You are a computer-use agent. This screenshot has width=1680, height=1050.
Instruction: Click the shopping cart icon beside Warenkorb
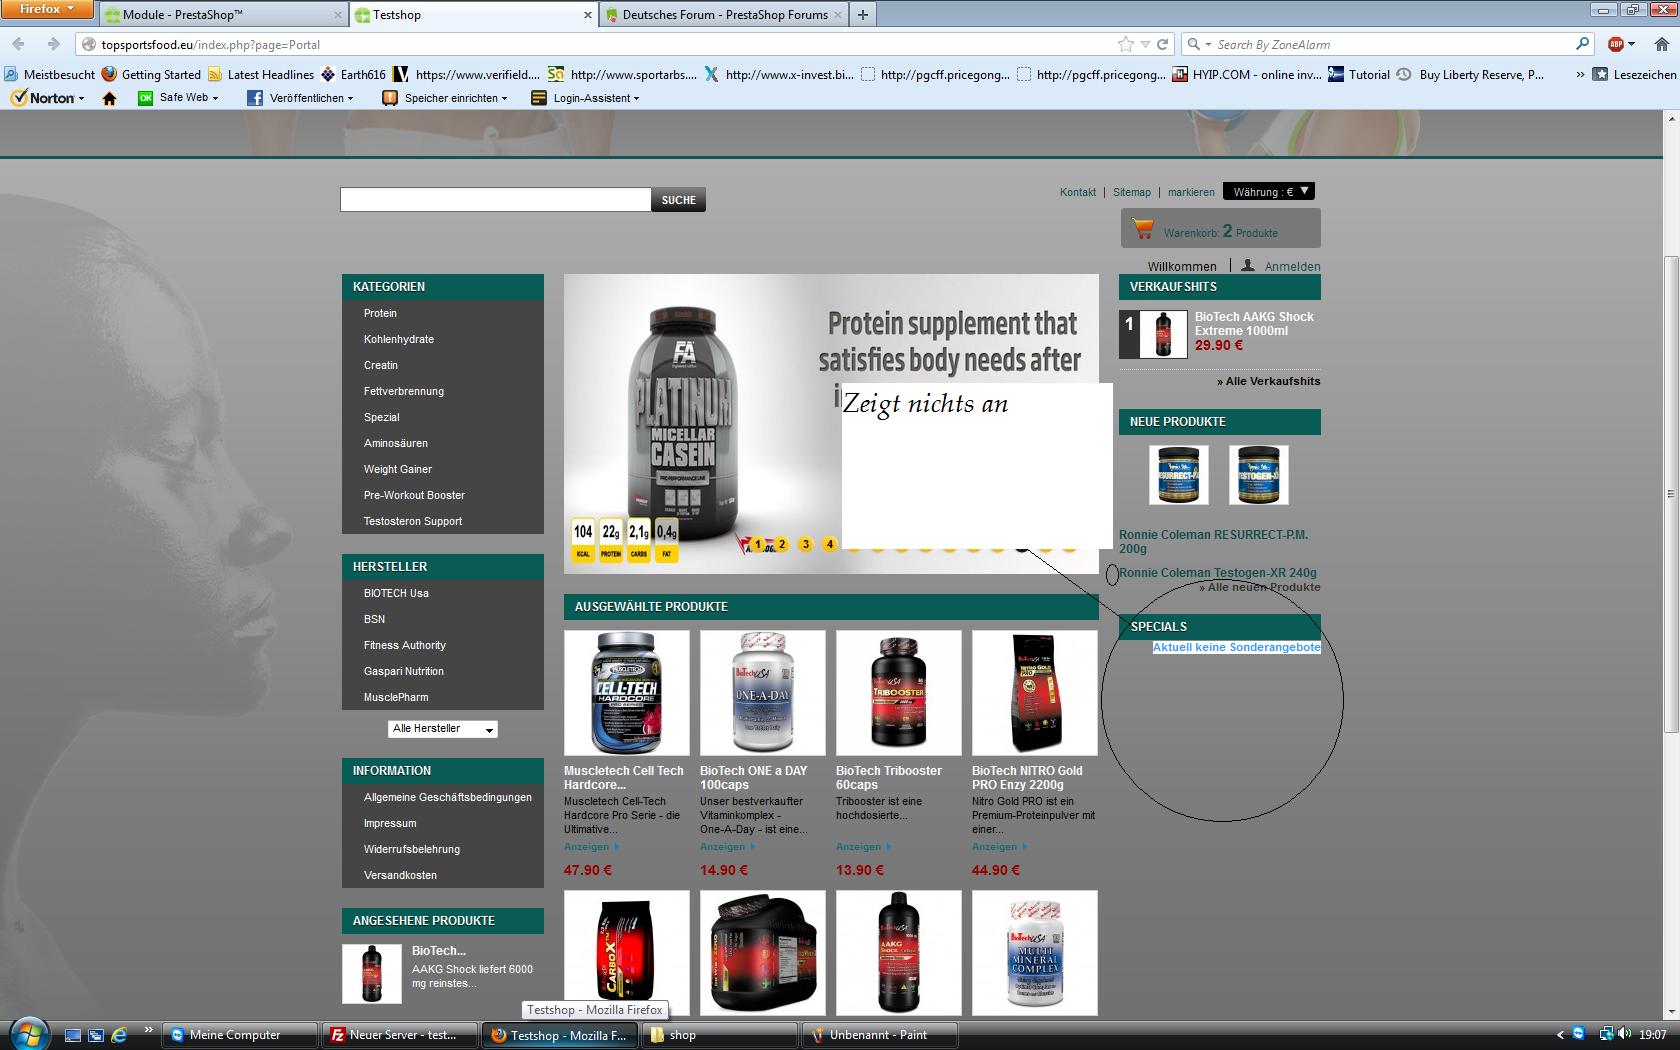(1142, 229)
